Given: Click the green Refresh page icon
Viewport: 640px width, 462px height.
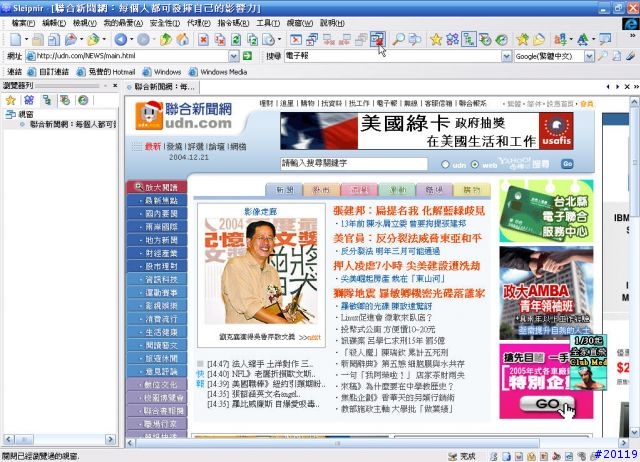Looking at the screenshot, I should tap(236, 39).
